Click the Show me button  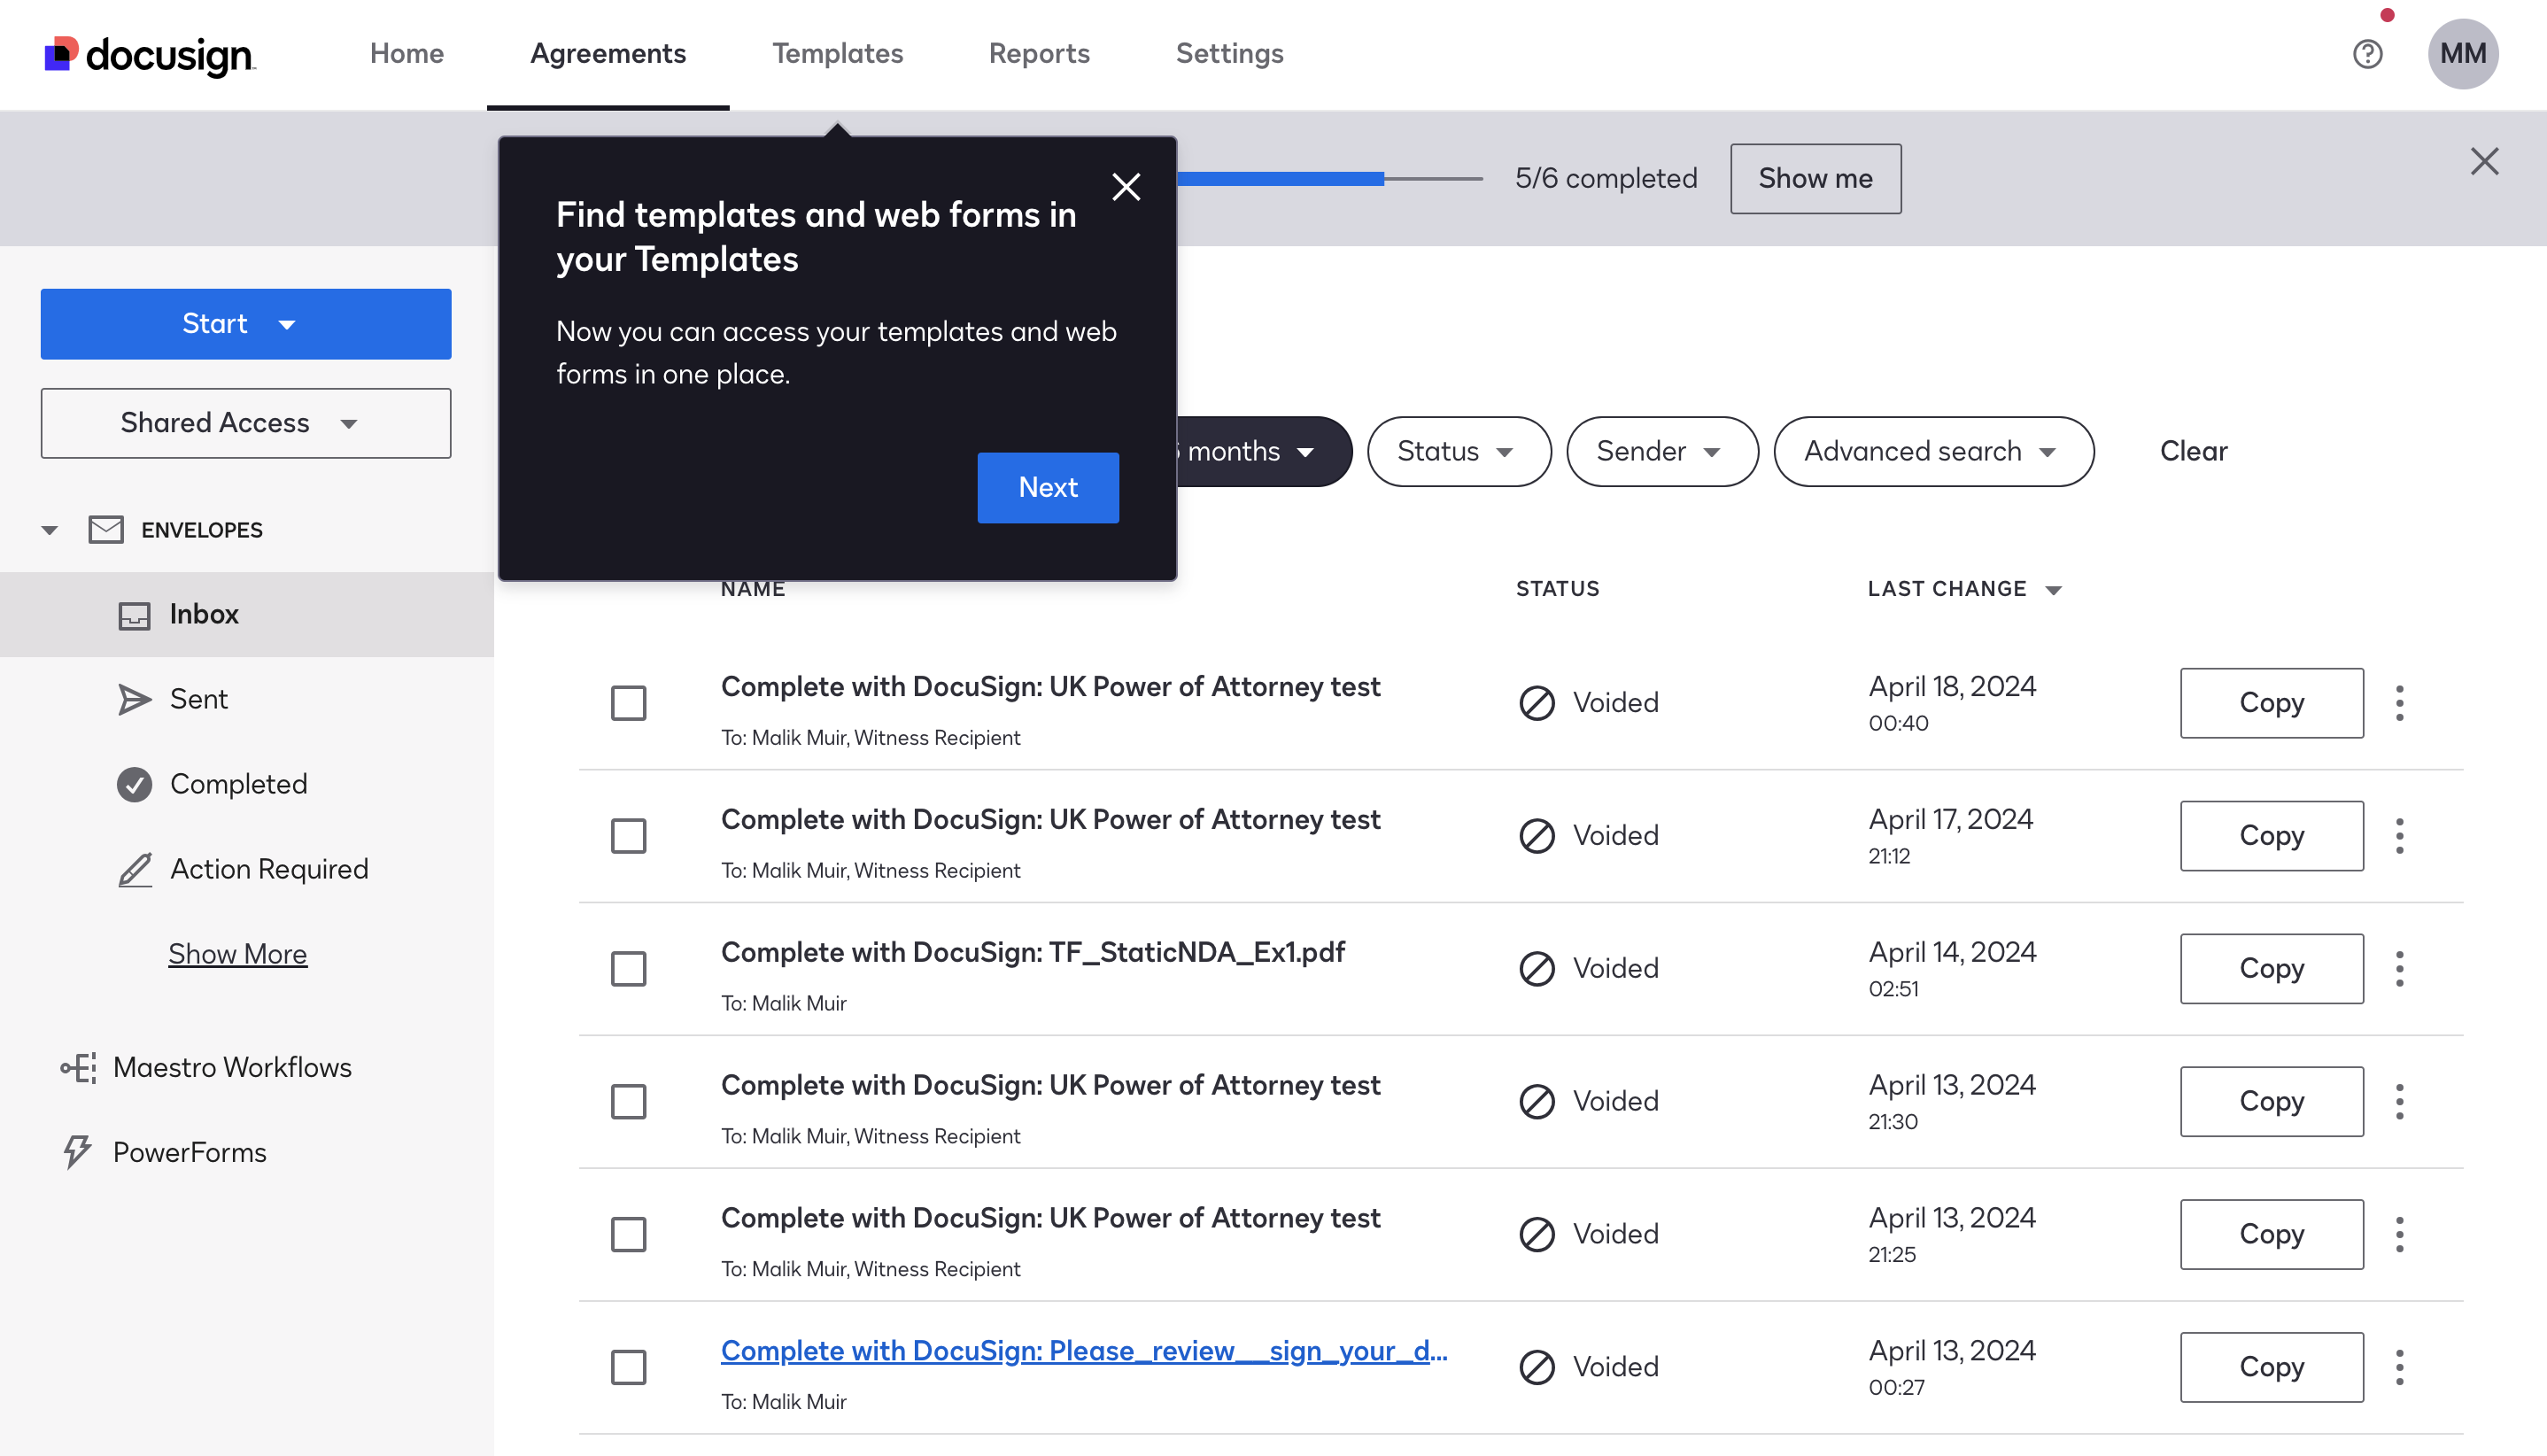point(1816,179)
